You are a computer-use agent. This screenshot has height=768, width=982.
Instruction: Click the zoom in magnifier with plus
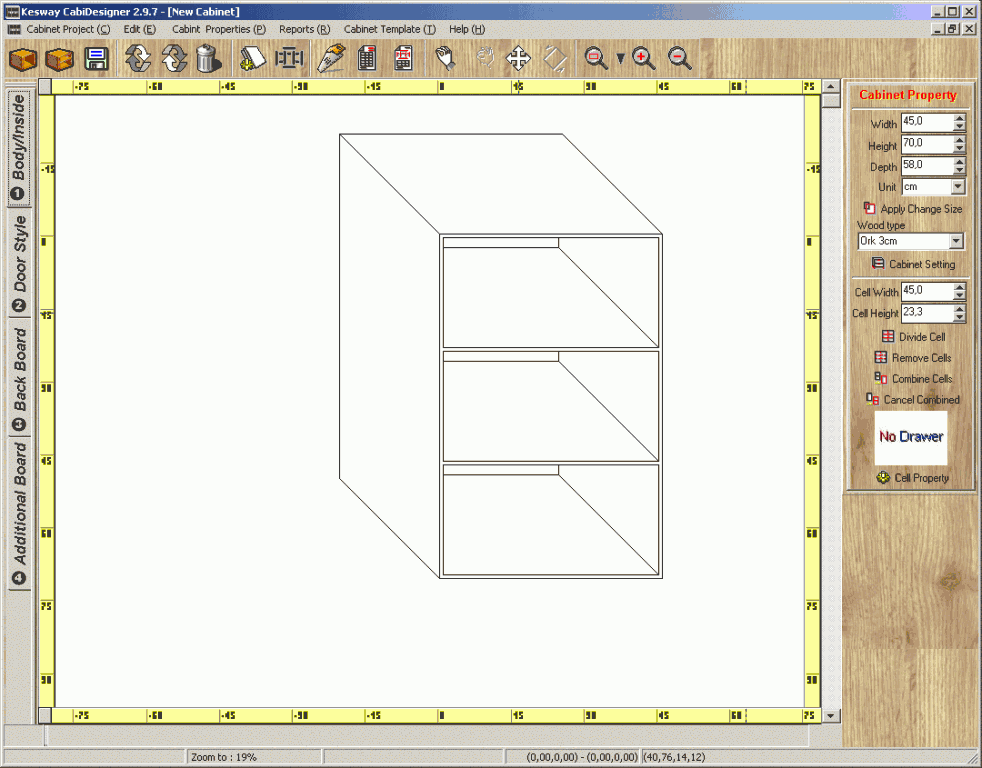(x=644, y=58)
